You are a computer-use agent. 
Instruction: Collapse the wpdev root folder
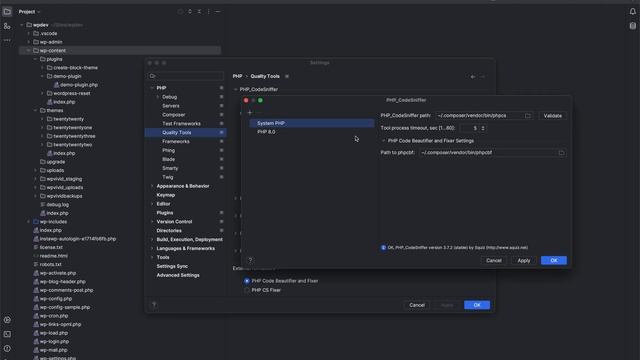pos(22,25)
